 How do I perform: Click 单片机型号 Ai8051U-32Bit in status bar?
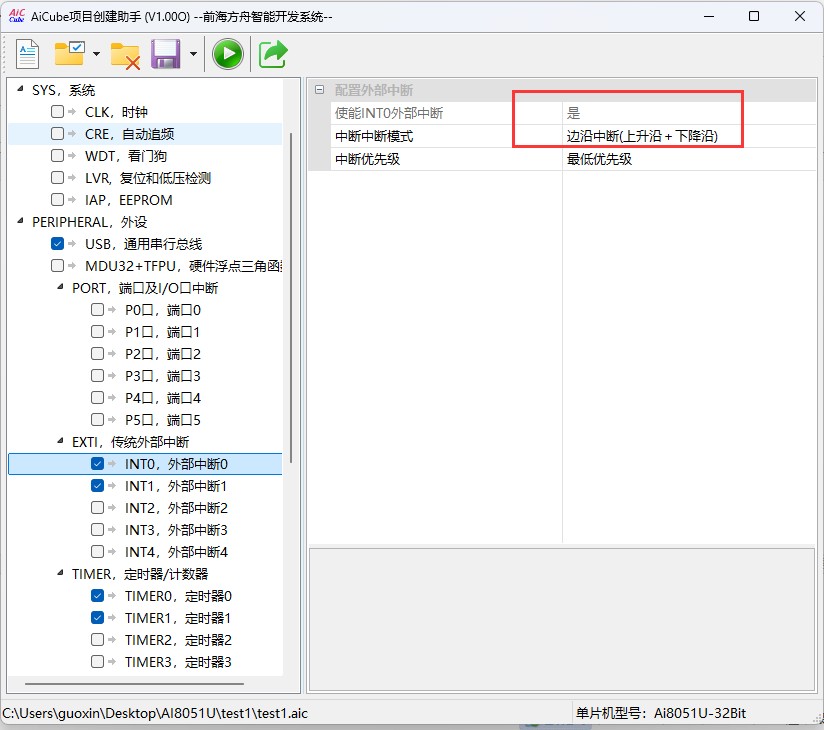tap(661, 713)
